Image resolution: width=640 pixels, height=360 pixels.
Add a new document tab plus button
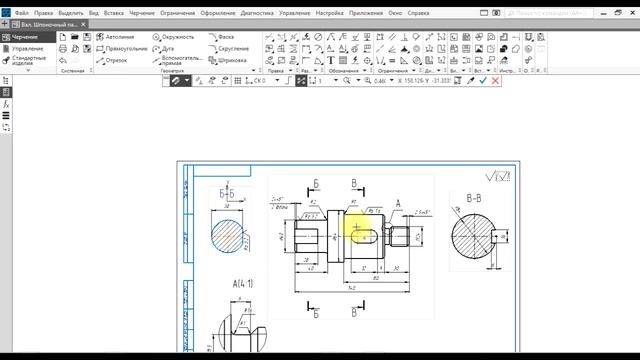[x=5, y=24]
